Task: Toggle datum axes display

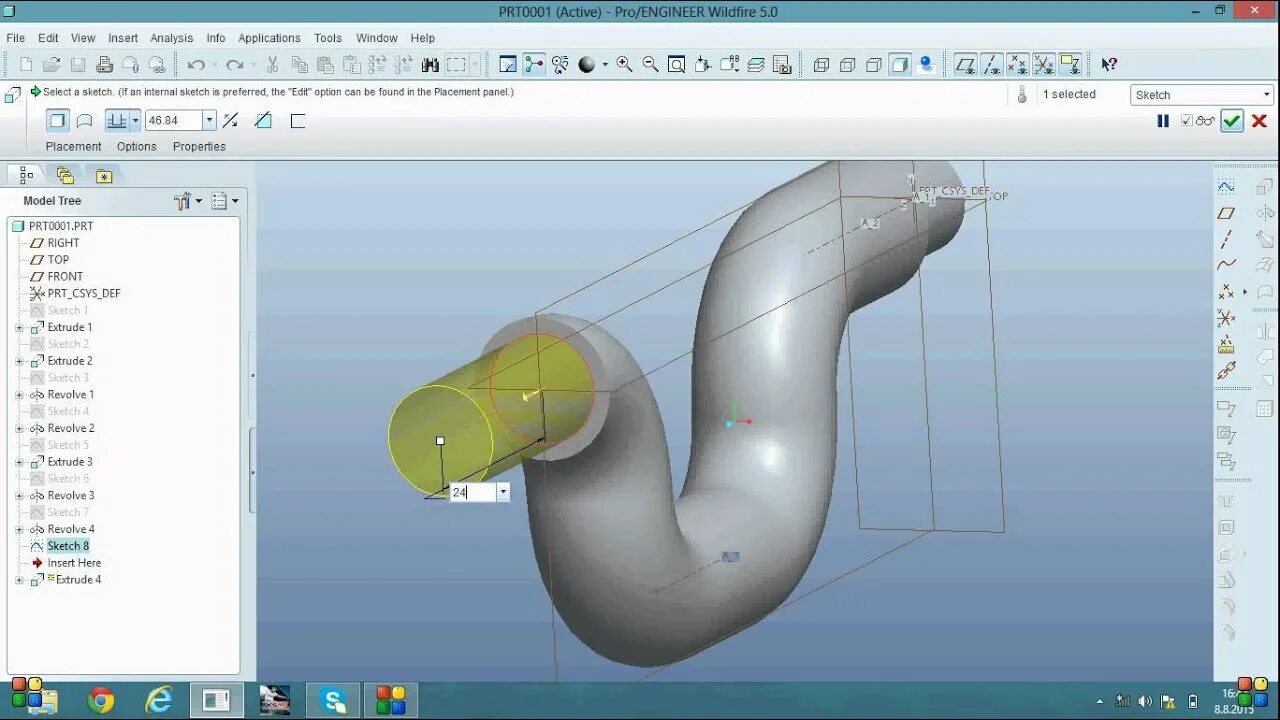Action: (991, 64)
